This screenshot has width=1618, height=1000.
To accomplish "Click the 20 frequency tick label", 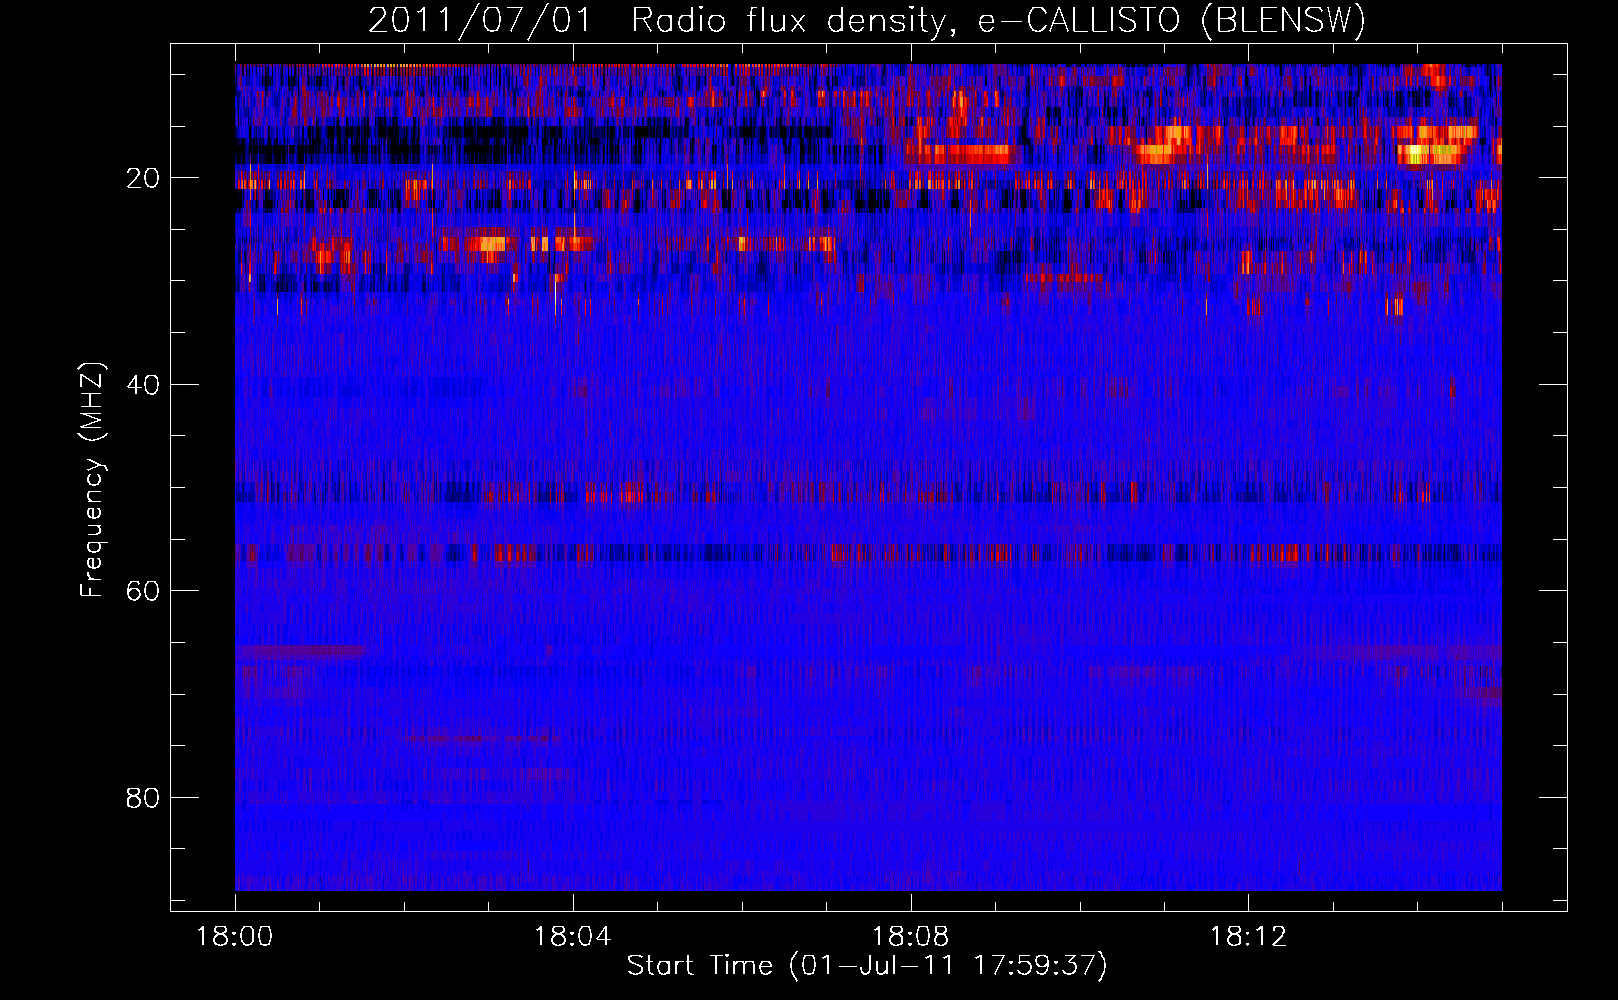I will [143, 178].
